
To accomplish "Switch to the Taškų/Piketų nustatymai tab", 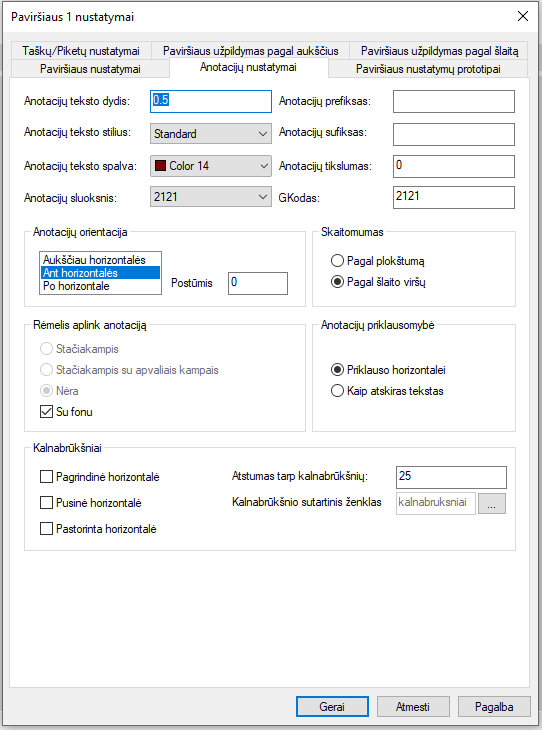I will (81, 51).
